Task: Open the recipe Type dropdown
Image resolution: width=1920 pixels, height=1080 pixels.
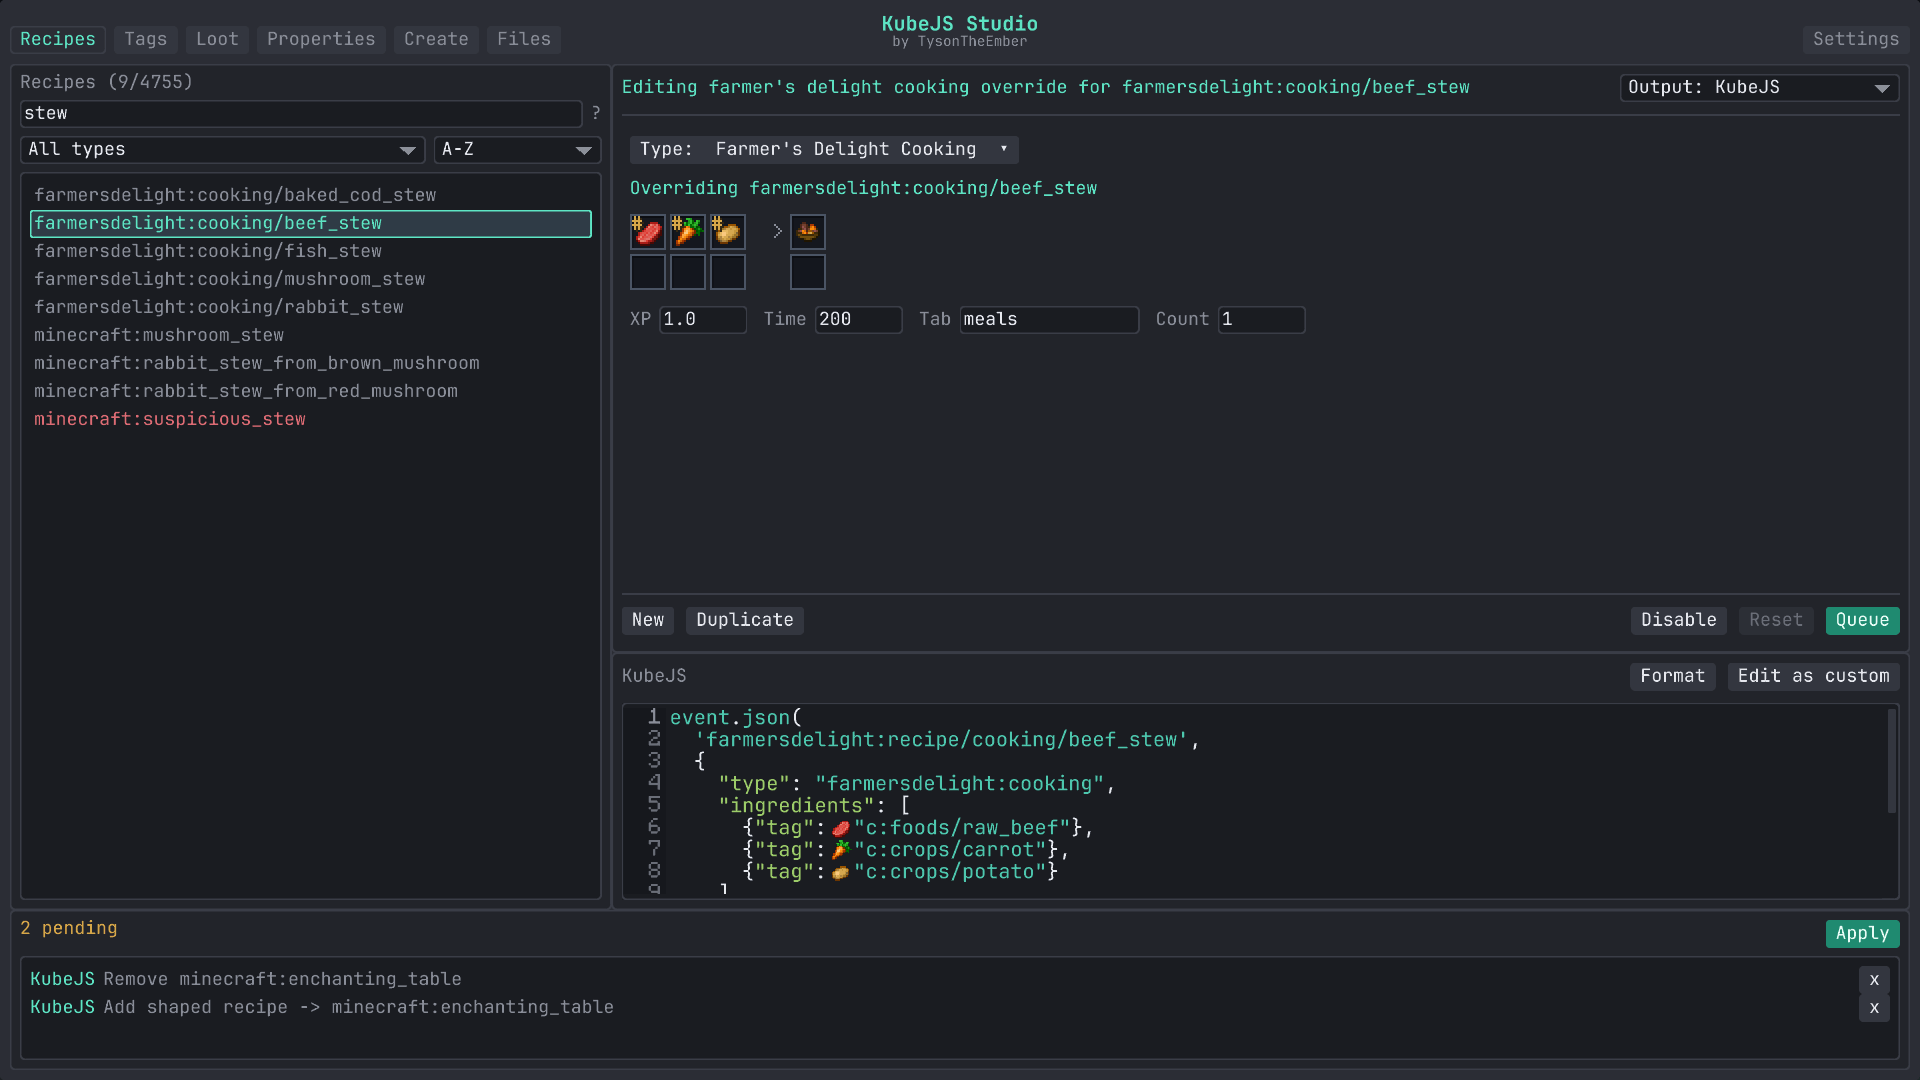Action: [x=824, y=150]
